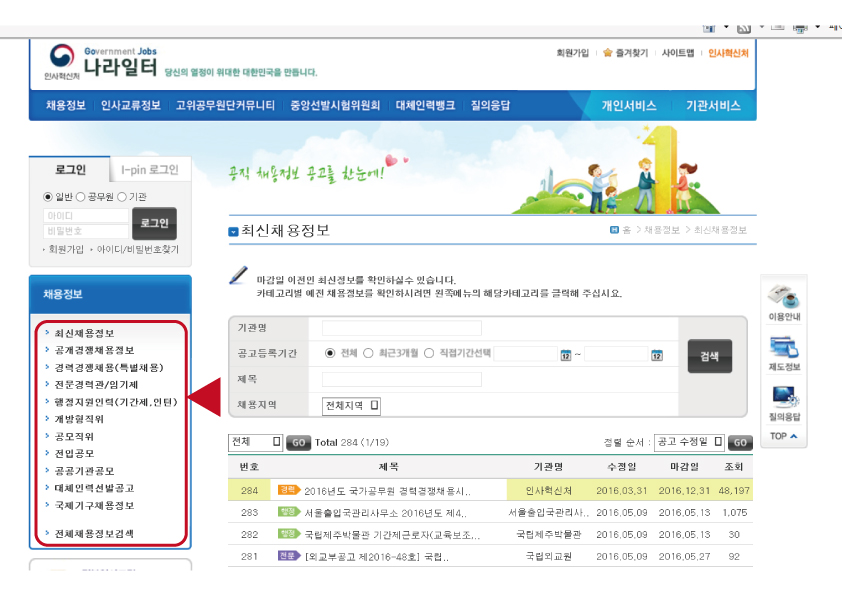Click the 즐겨찾기 star icon

[607, 53]
